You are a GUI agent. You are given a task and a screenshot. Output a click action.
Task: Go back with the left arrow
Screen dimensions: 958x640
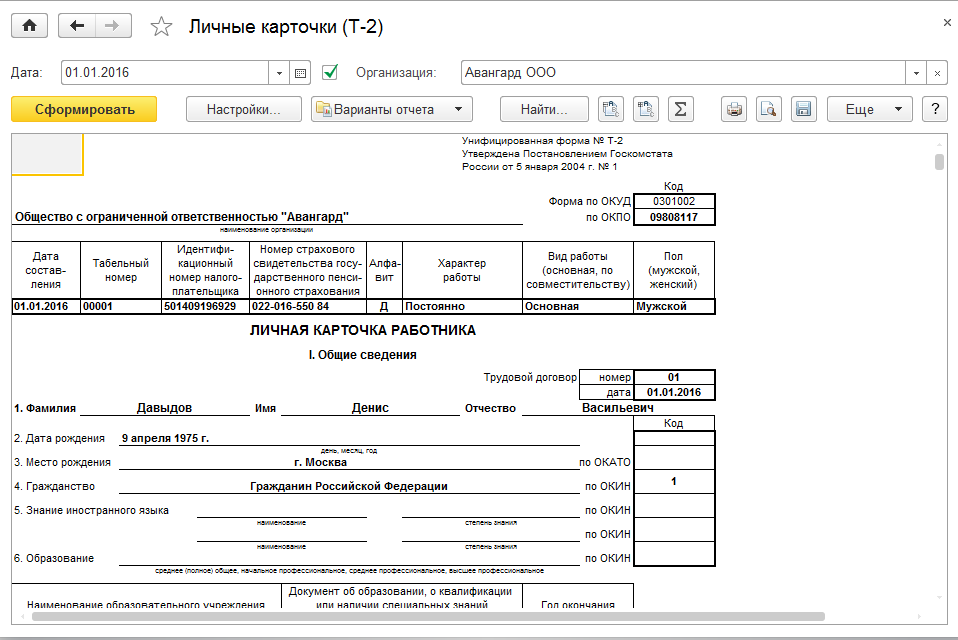(78, 27)
